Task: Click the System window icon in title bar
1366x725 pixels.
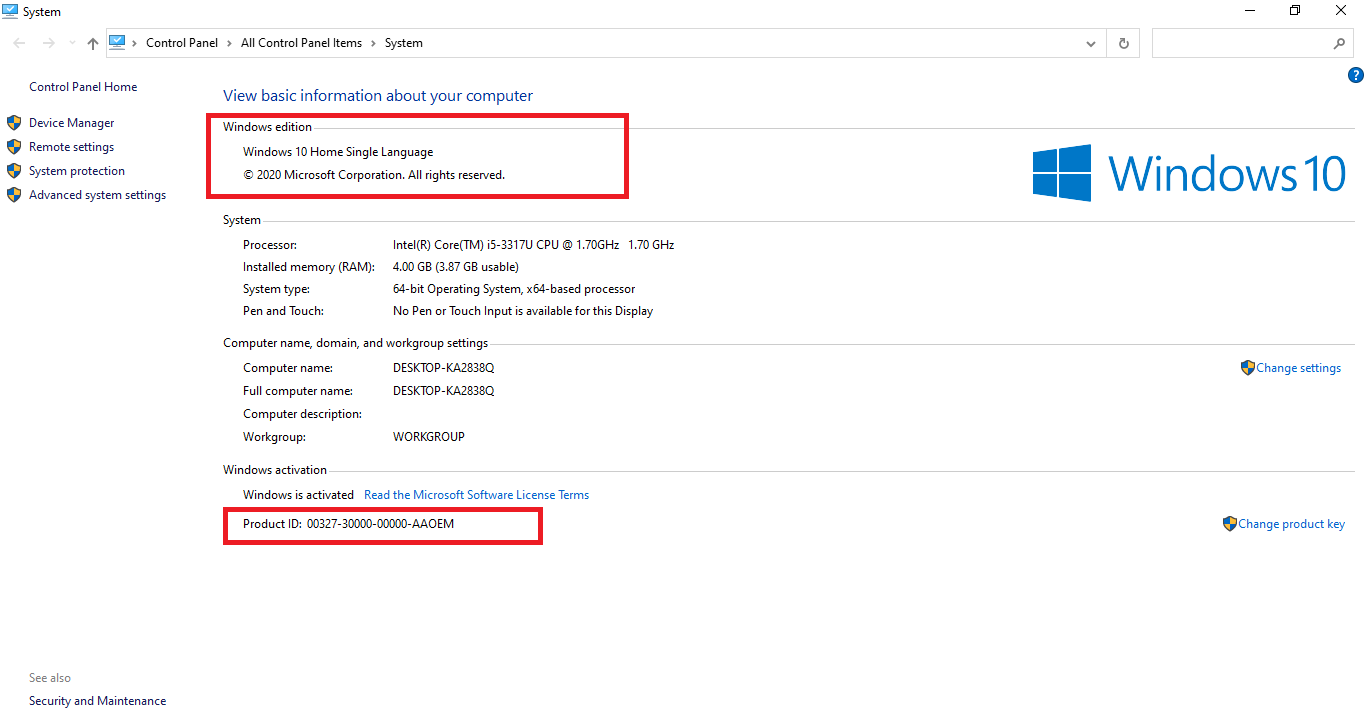Action: point(10,11)
